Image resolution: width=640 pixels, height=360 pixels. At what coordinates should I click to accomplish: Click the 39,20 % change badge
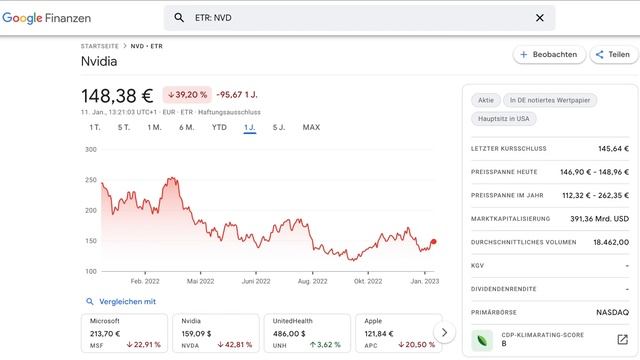[187, 95]
